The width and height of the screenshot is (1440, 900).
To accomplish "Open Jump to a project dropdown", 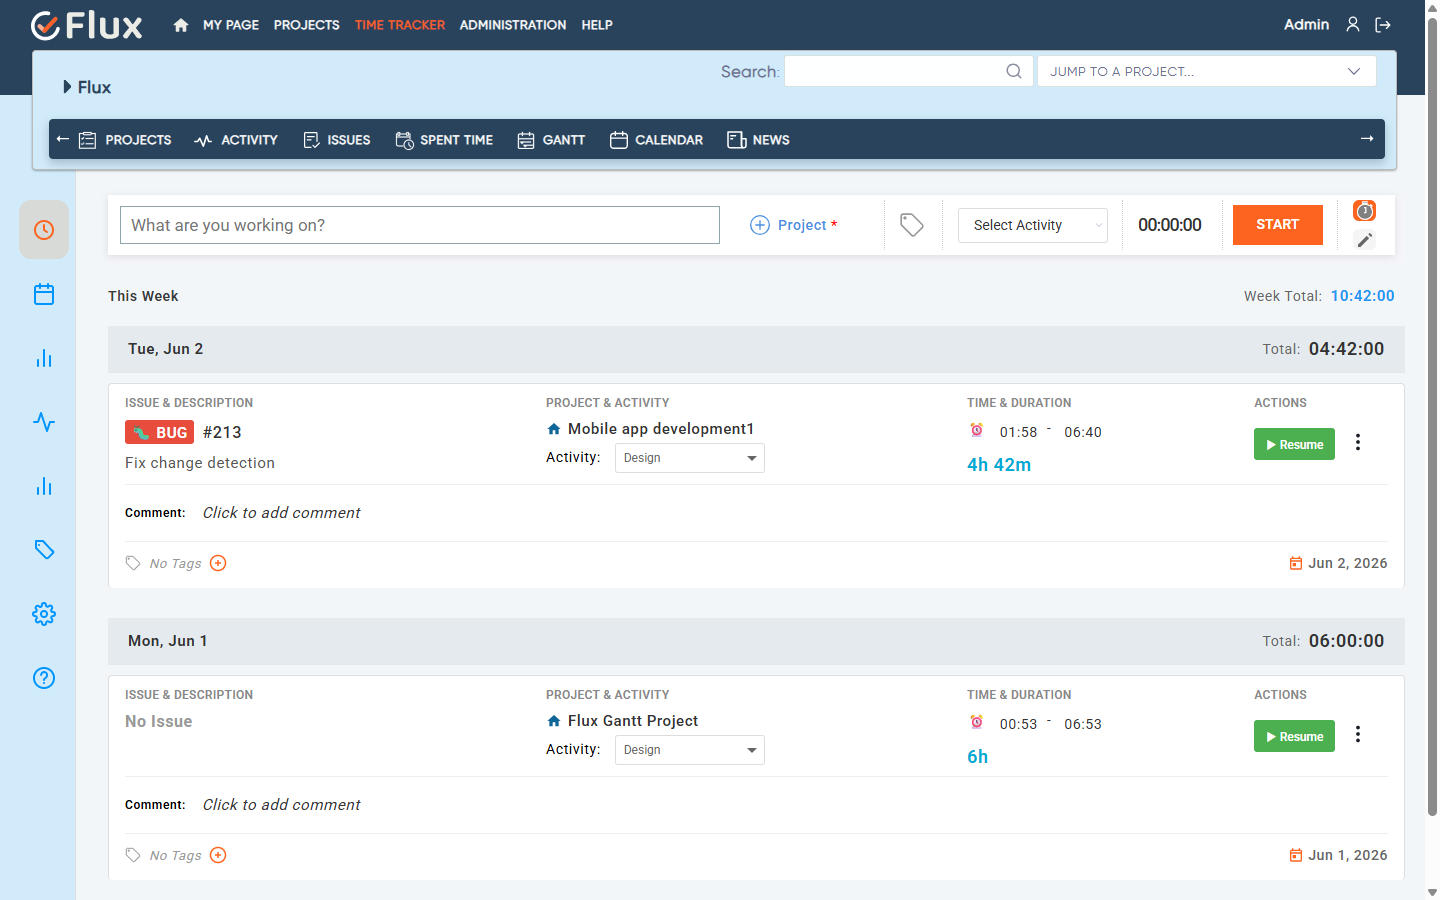I will point(1207,71).
